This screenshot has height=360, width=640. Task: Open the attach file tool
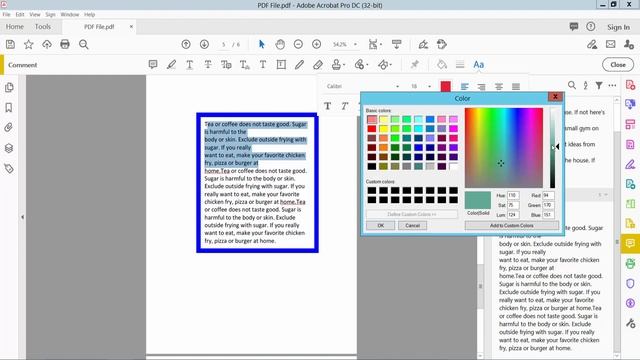(x=360, y=64)
